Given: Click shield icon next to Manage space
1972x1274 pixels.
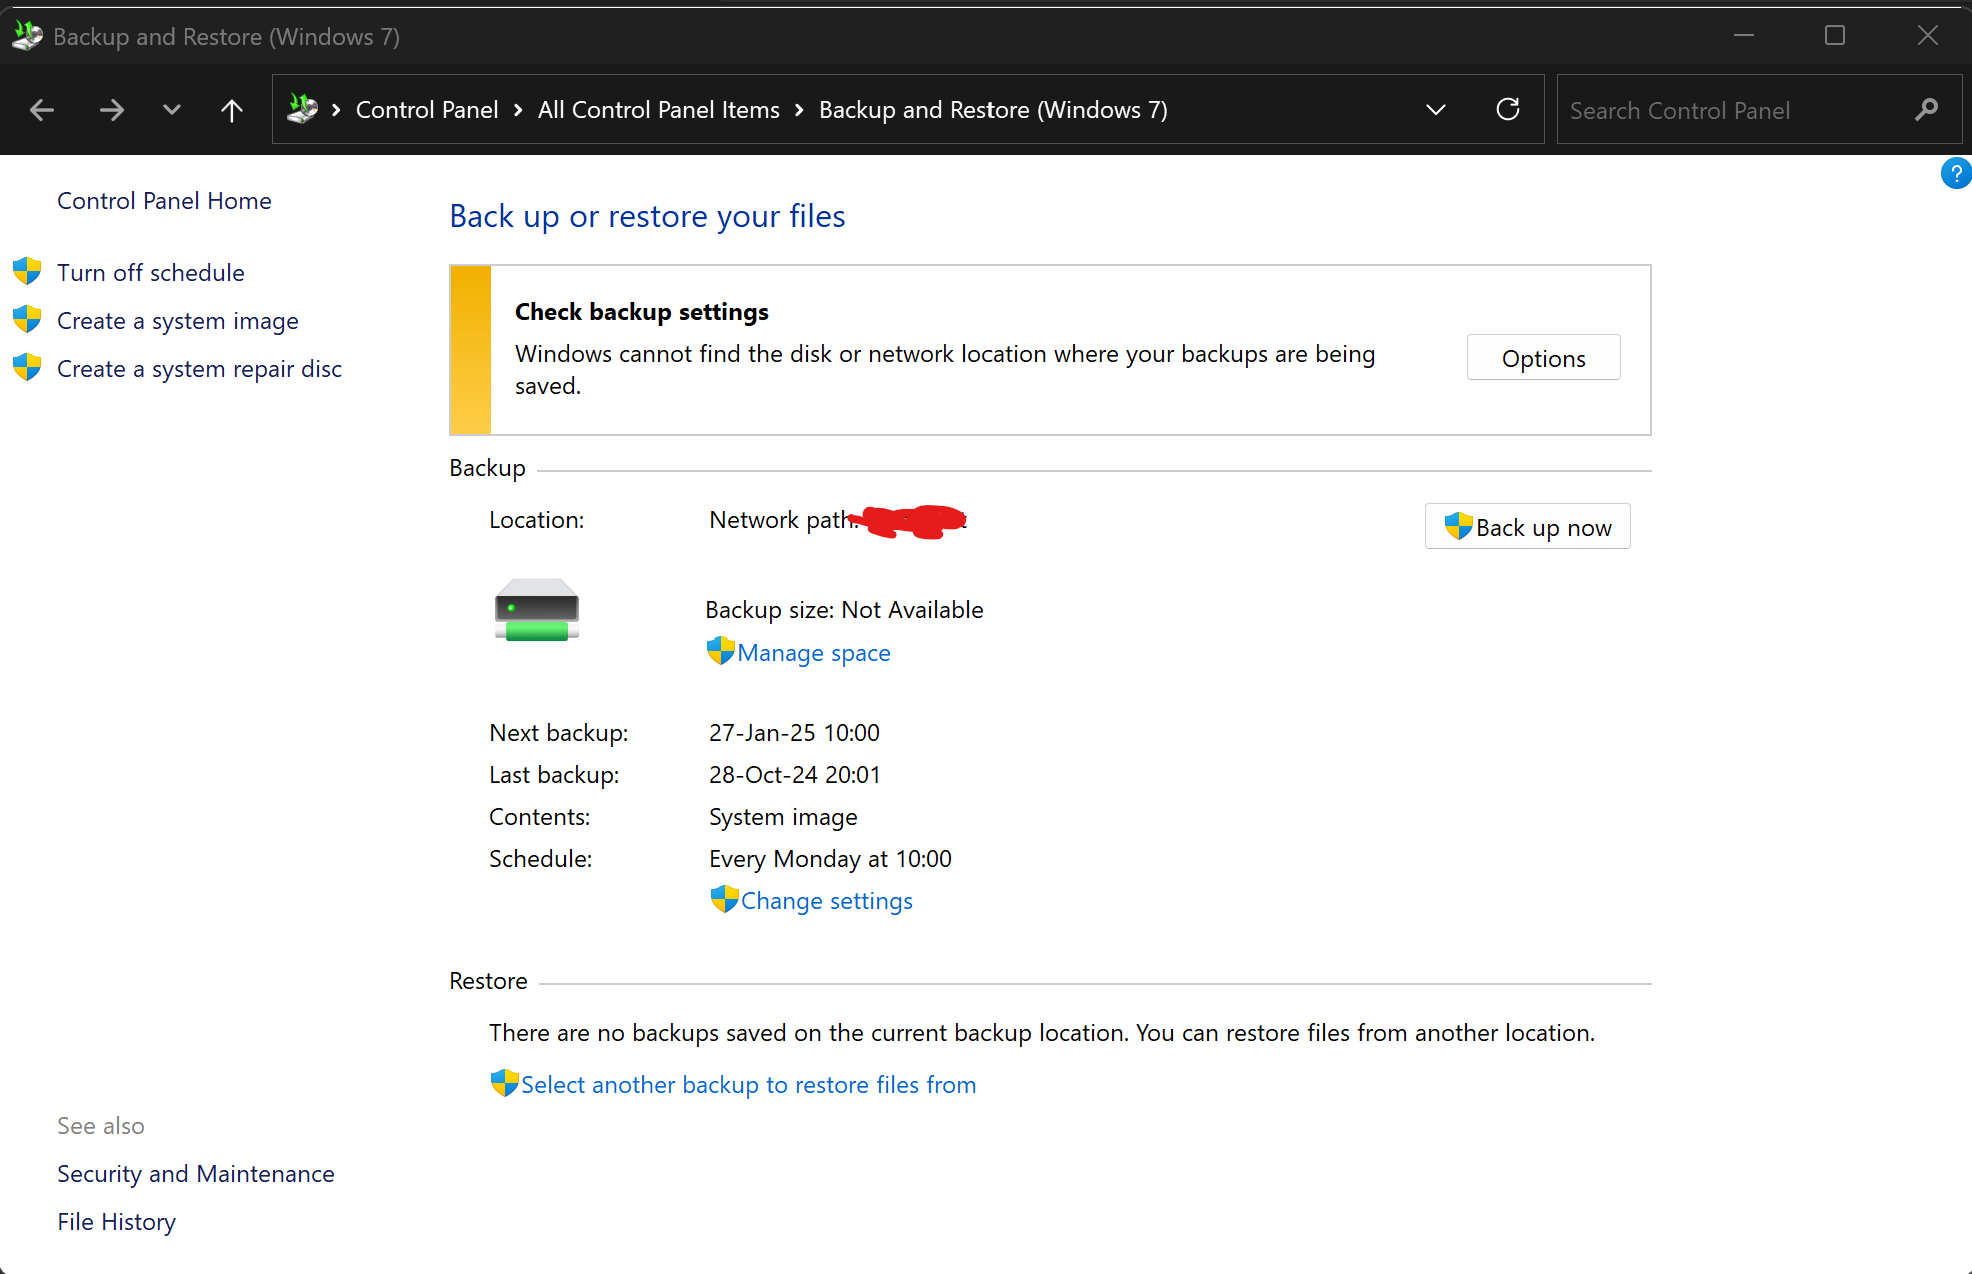Looking at the screenshot, I should click(720, 651).
